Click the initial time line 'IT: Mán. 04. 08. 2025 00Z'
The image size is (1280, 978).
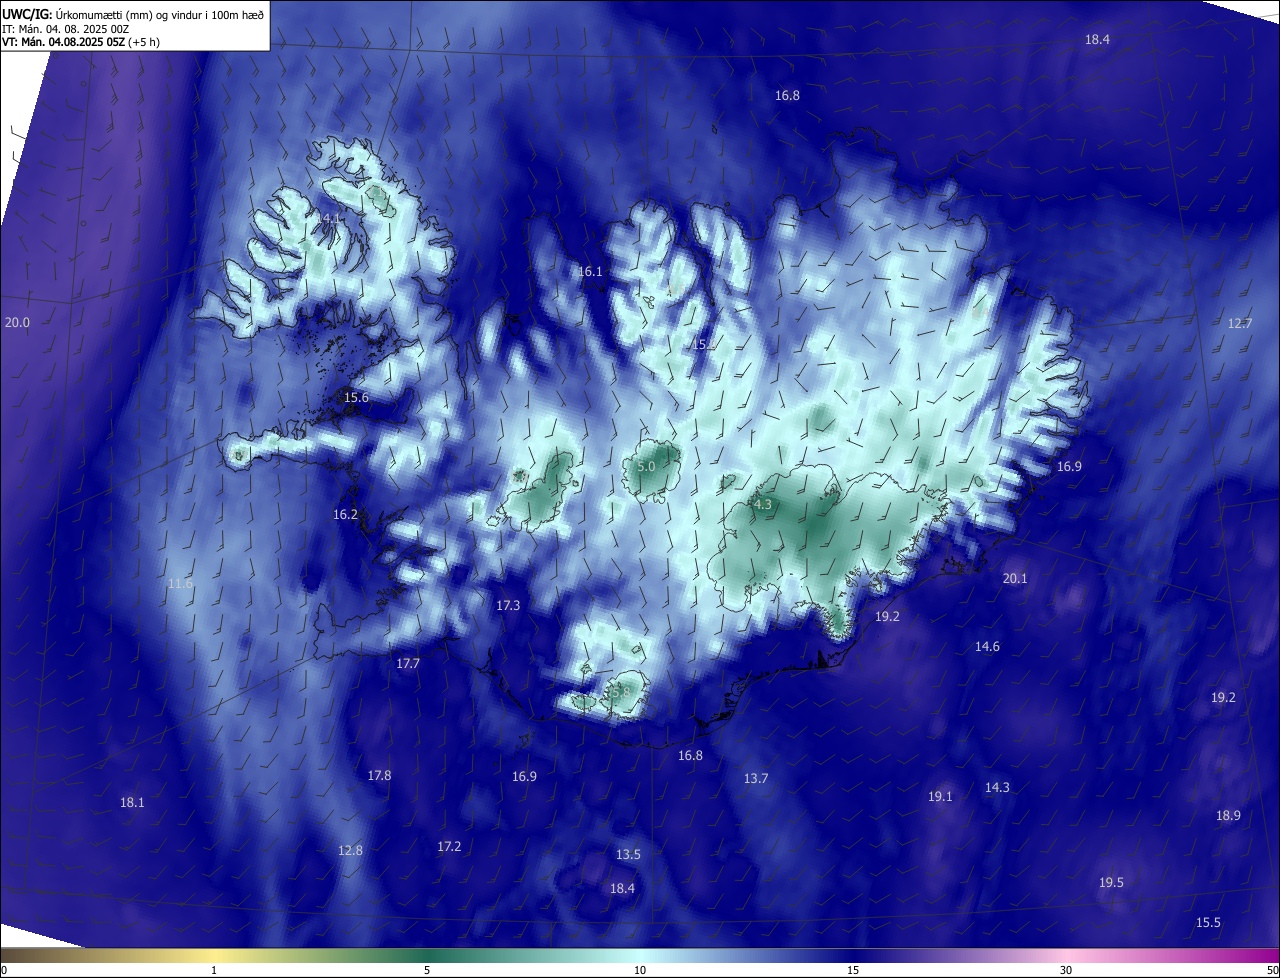coord(65,28)
